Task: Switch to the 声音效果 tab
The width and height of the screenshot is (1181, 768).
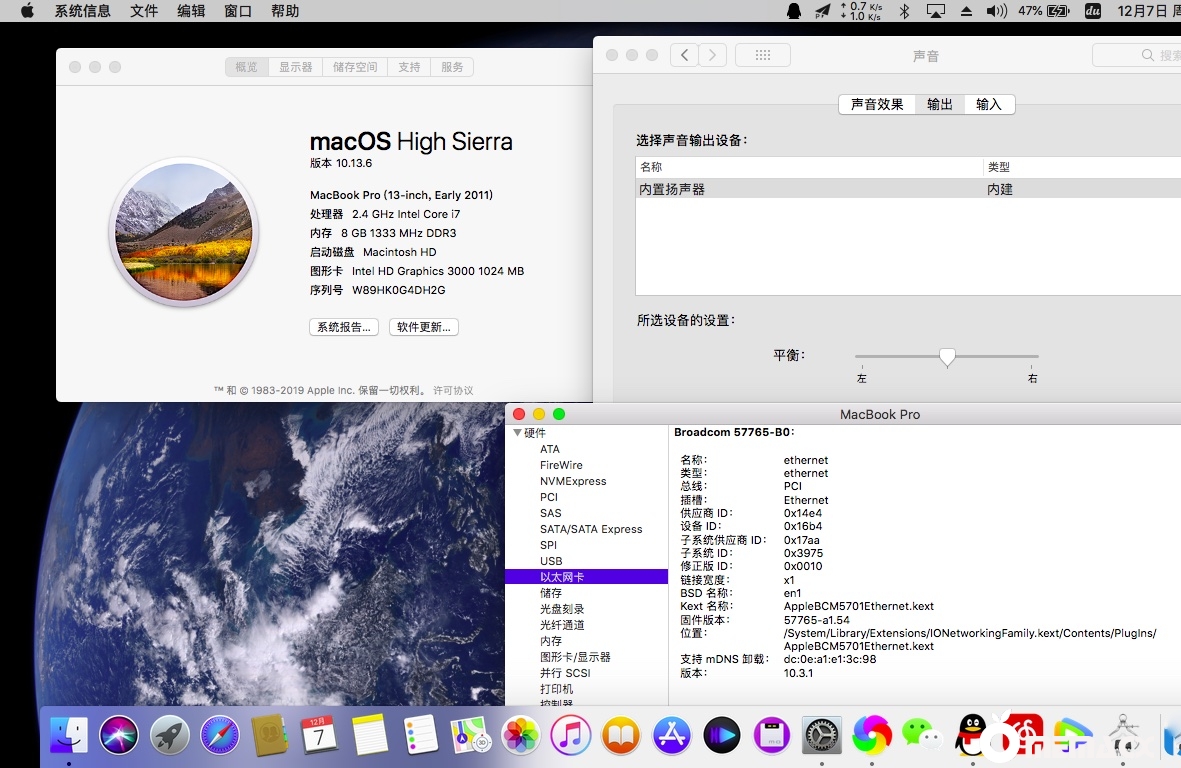Action: click(877, 104)
